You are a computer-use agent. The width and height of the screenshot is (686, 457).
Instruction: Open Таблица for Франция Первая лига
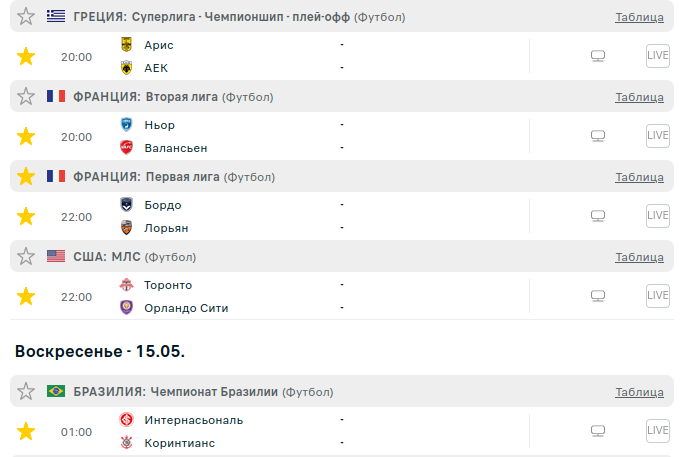[x=639, y=177]
